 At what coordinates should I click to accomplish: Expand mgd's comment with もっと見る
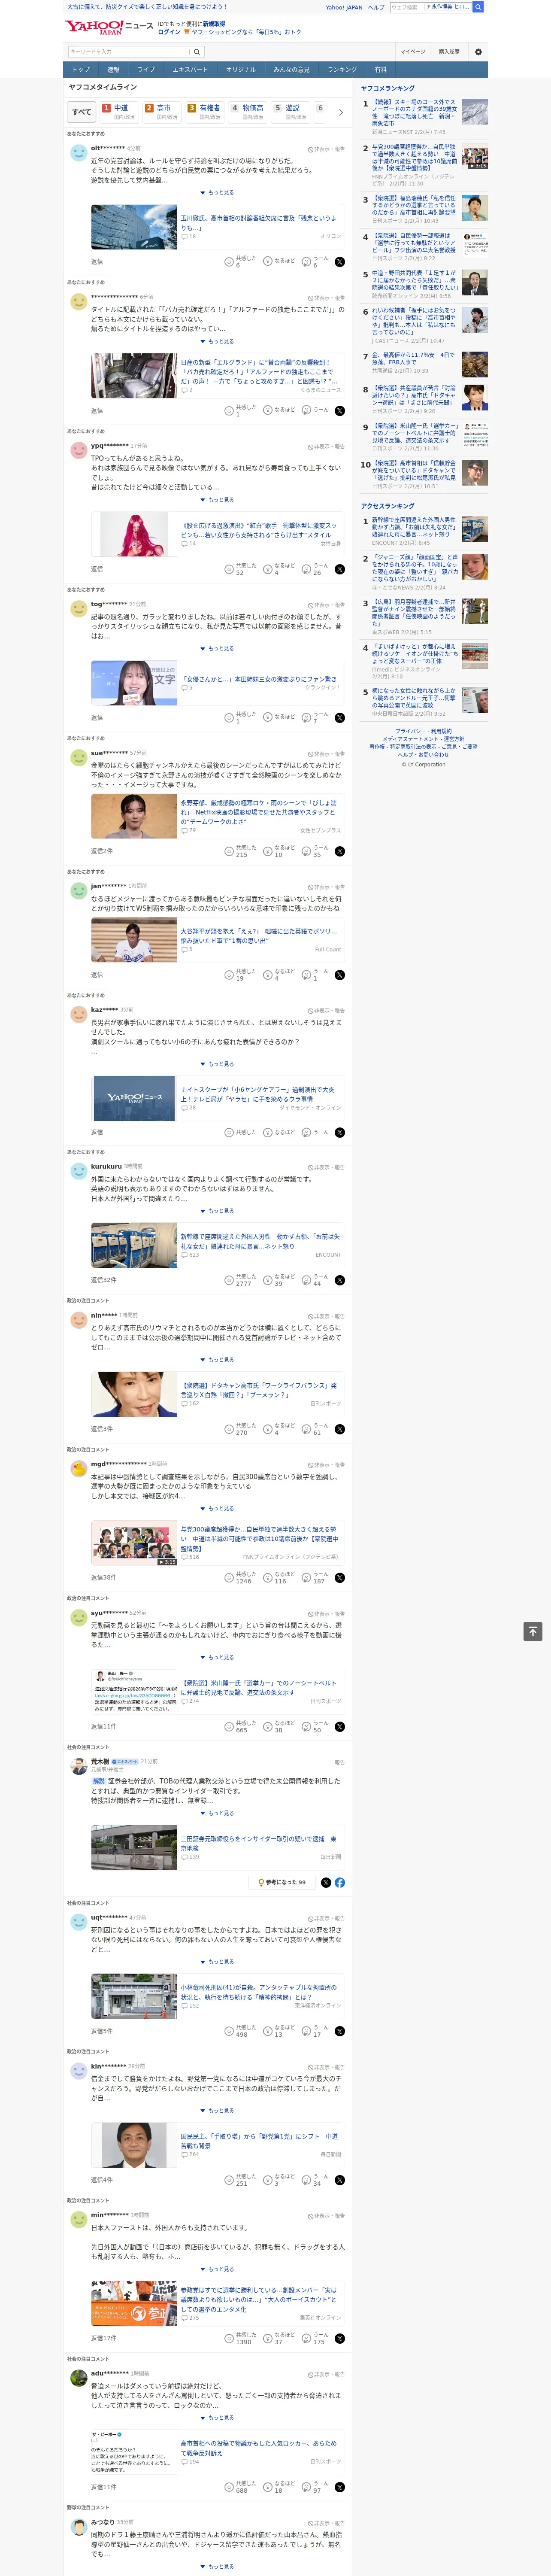(x=217, y=1509)
